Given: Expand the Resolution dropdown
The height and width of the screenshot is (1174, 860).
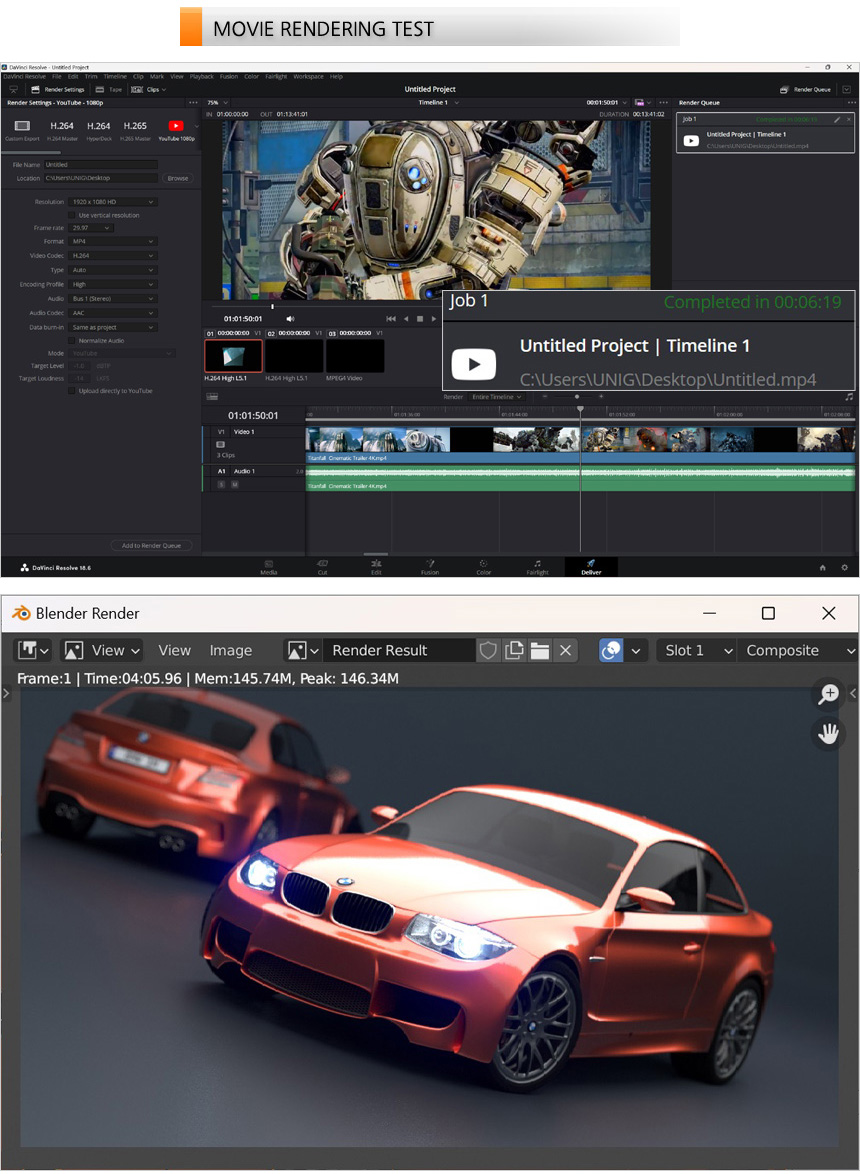Looking at the screenshot, I should [x=113, y=202].
